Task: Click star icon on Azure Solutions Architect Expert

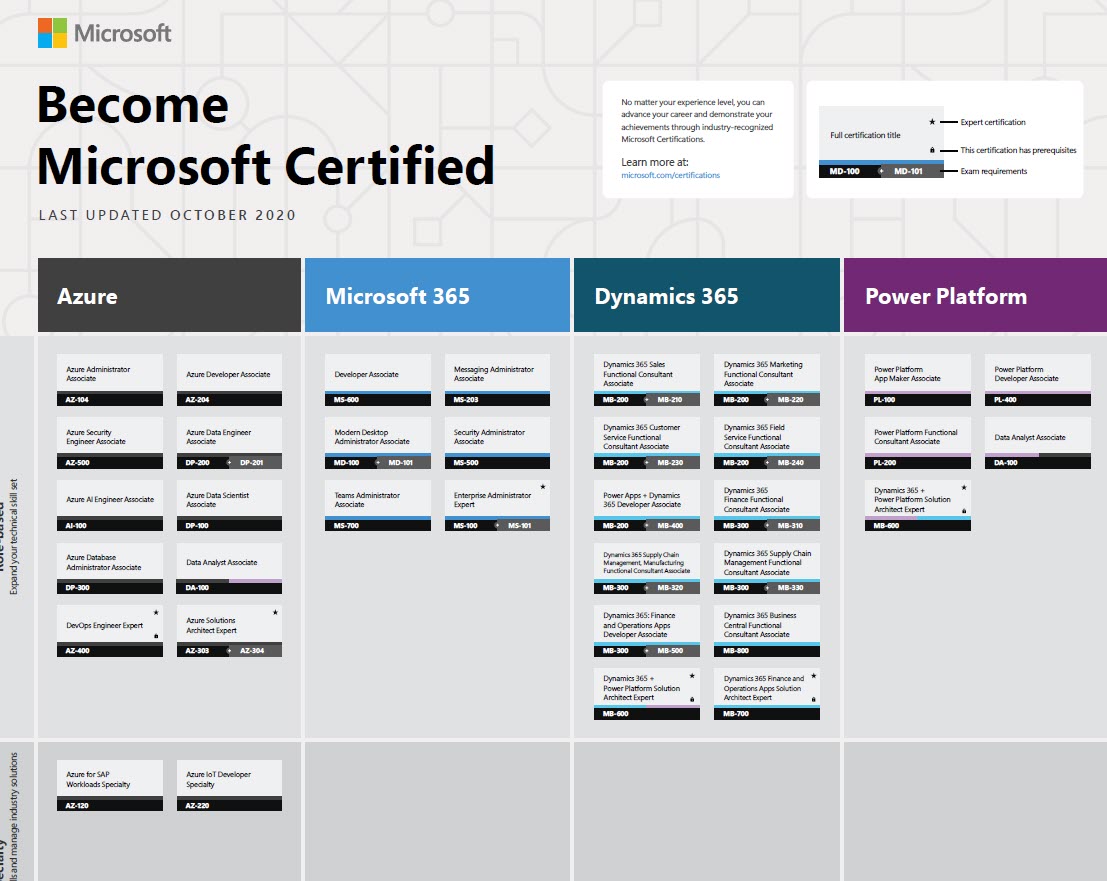Action: 276,612
